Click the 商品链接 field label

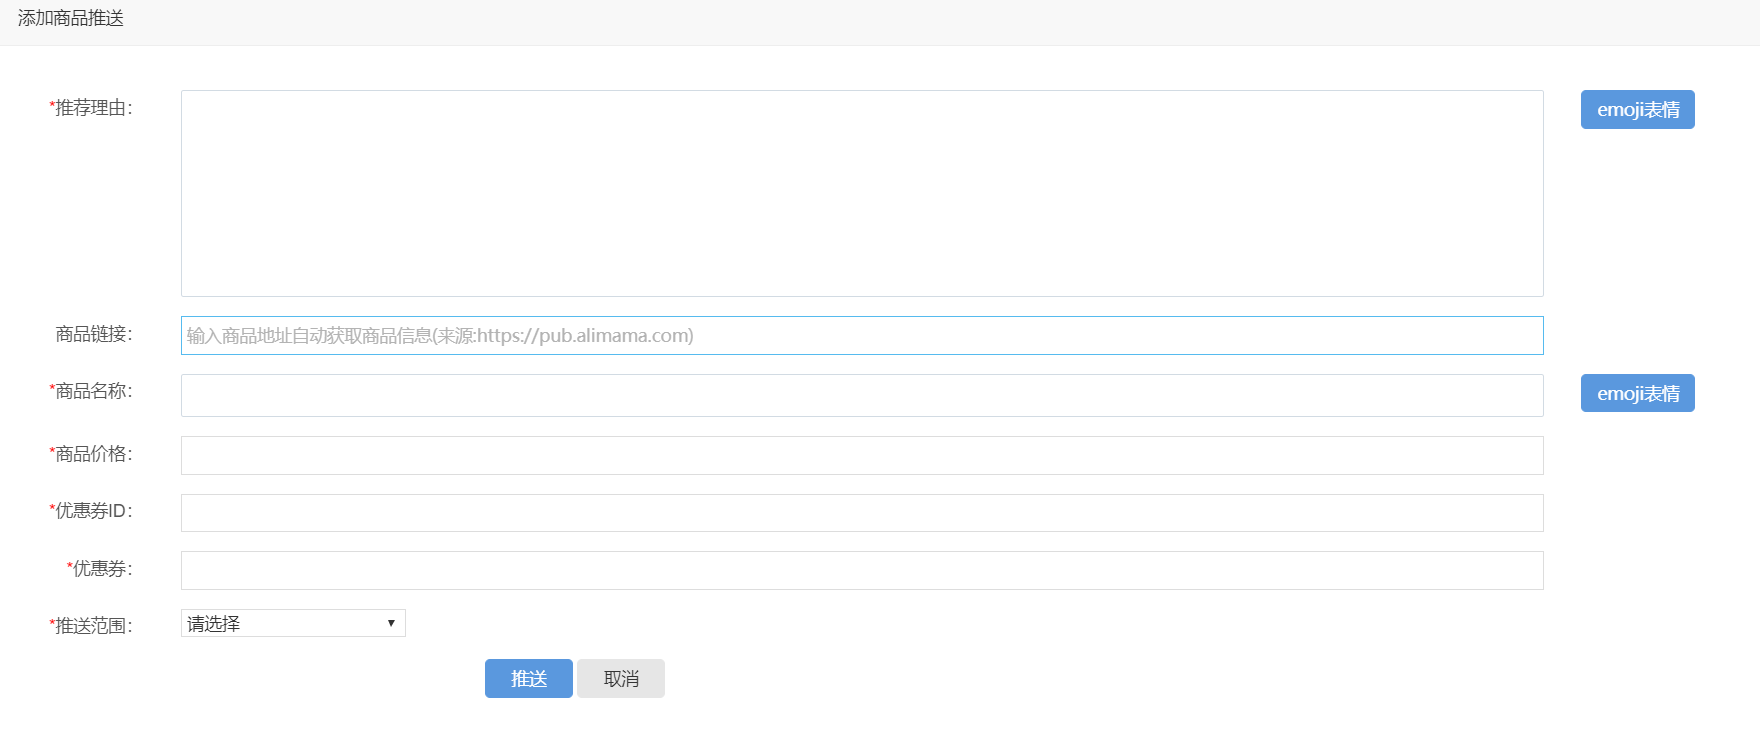point(93,334)
